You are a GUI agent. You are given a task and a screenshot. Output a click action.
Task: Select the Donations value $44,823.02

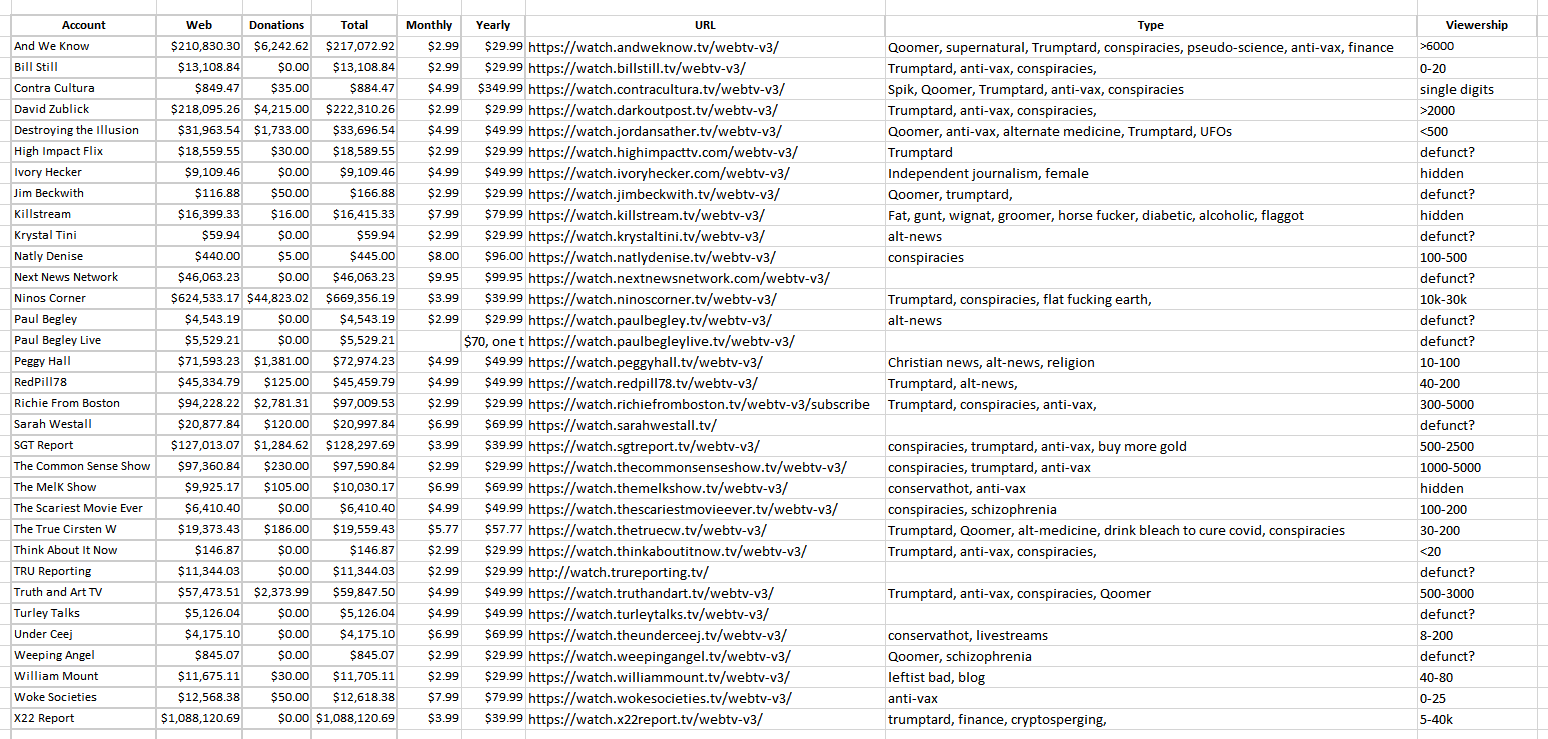coord(278,298)
